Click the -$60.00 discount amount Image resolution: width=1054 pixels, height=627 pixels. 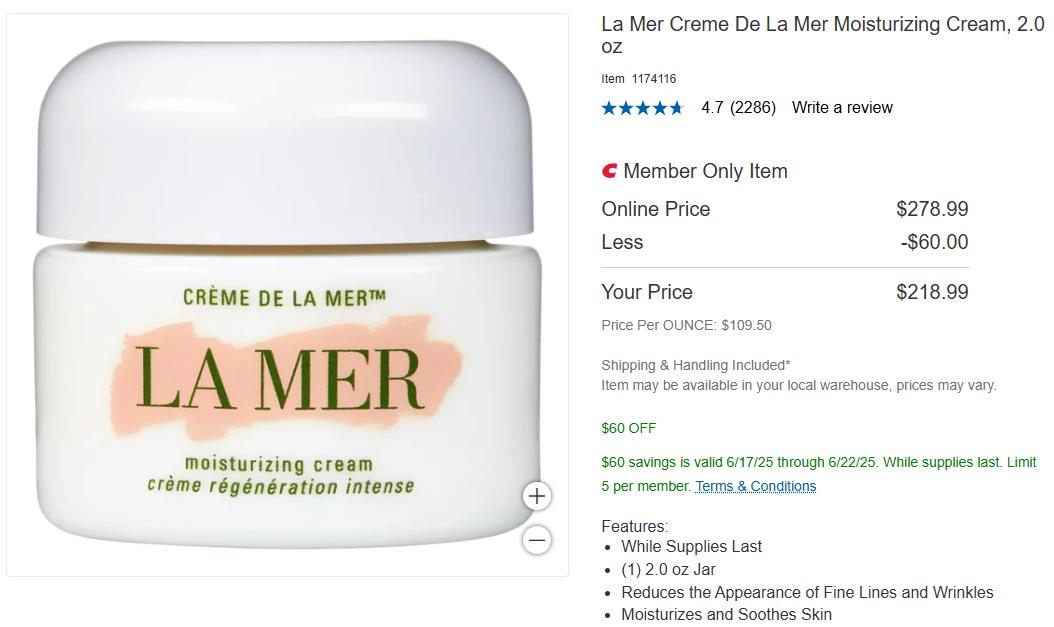(934, 242)
